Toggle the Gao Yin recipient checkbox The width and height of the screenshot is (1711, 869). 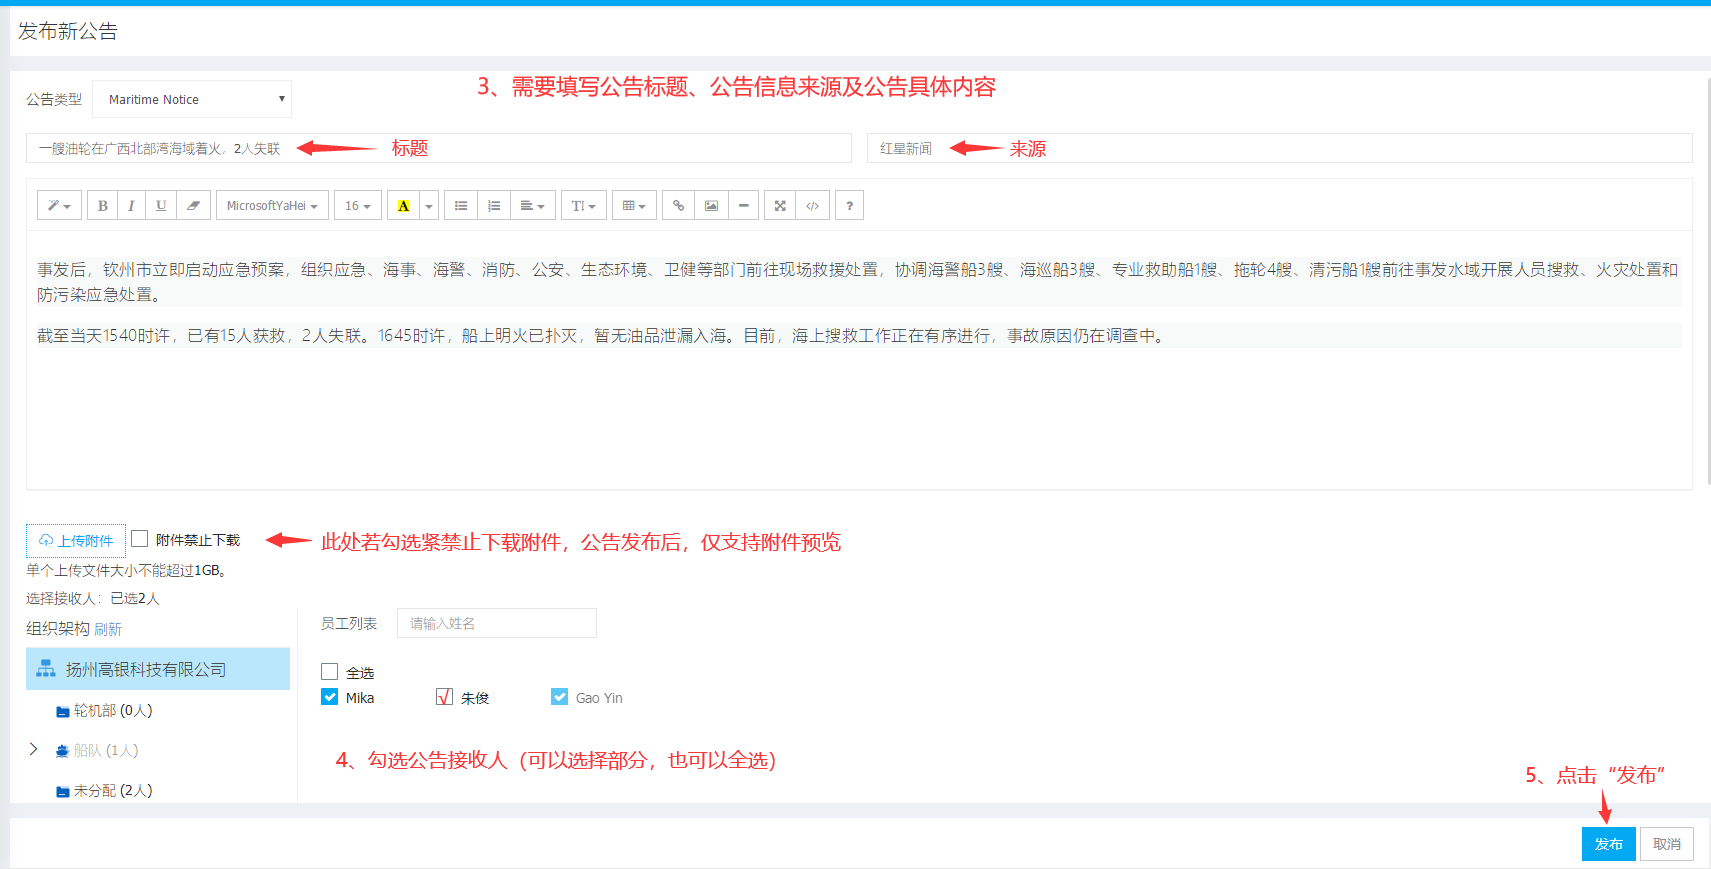pos(559,697)
